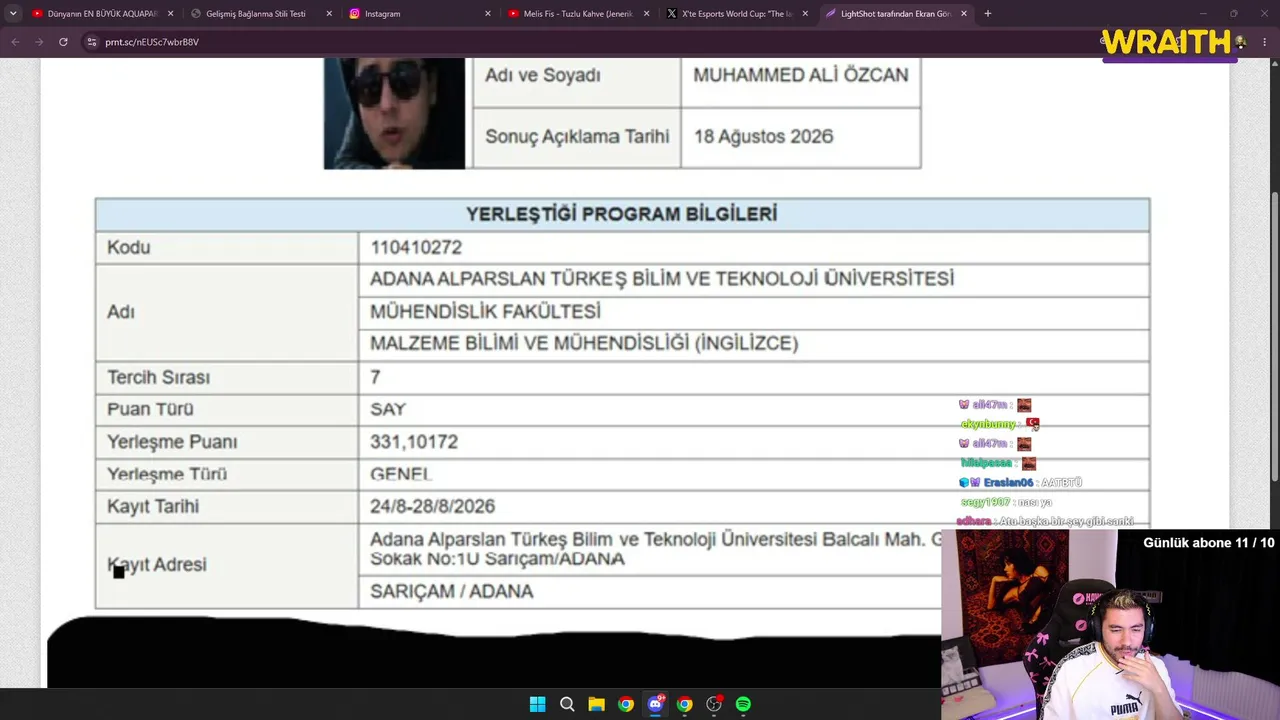This screenshot has width=1280, height=720.
Task: Close the Melis Fis YouTube tab
Action: pyautogui.click(x=646, y=14)
